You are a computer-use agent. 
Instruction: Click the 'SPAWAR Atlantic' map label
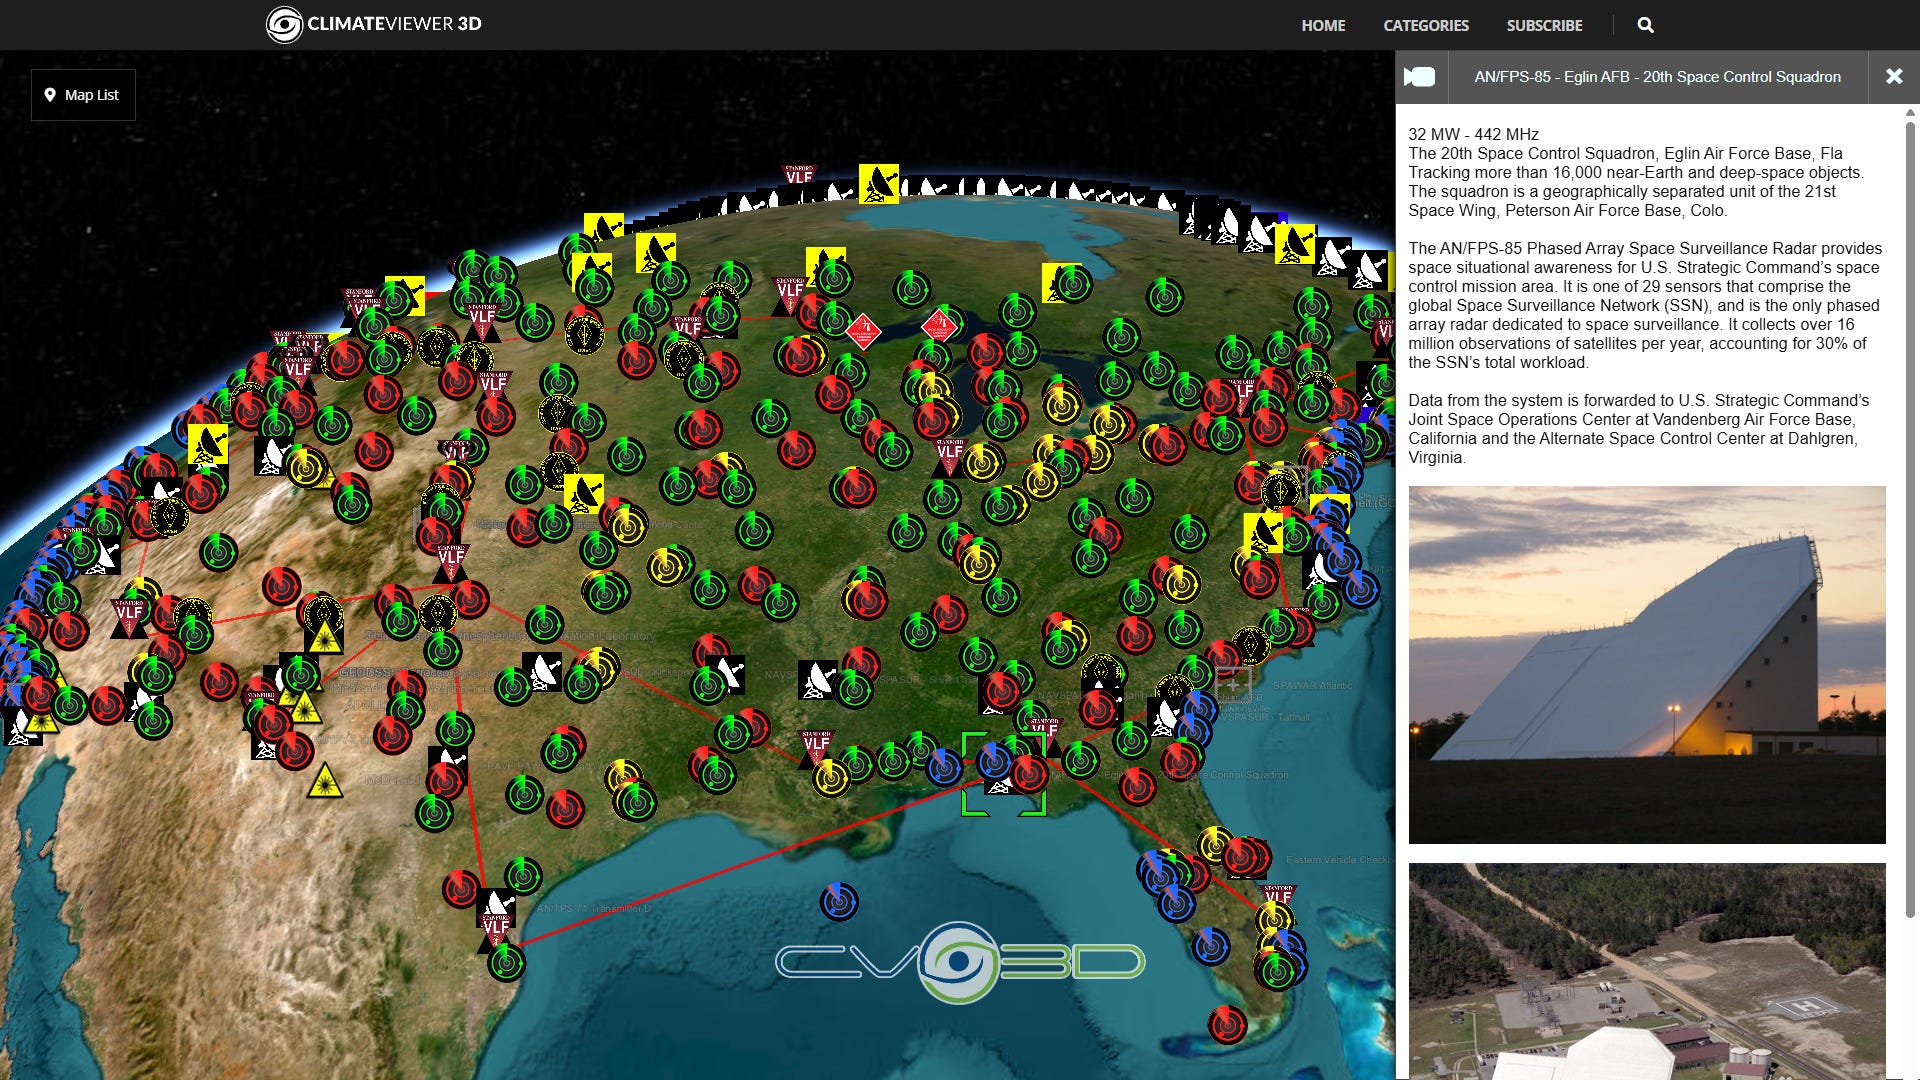[x=1312, y=686]
